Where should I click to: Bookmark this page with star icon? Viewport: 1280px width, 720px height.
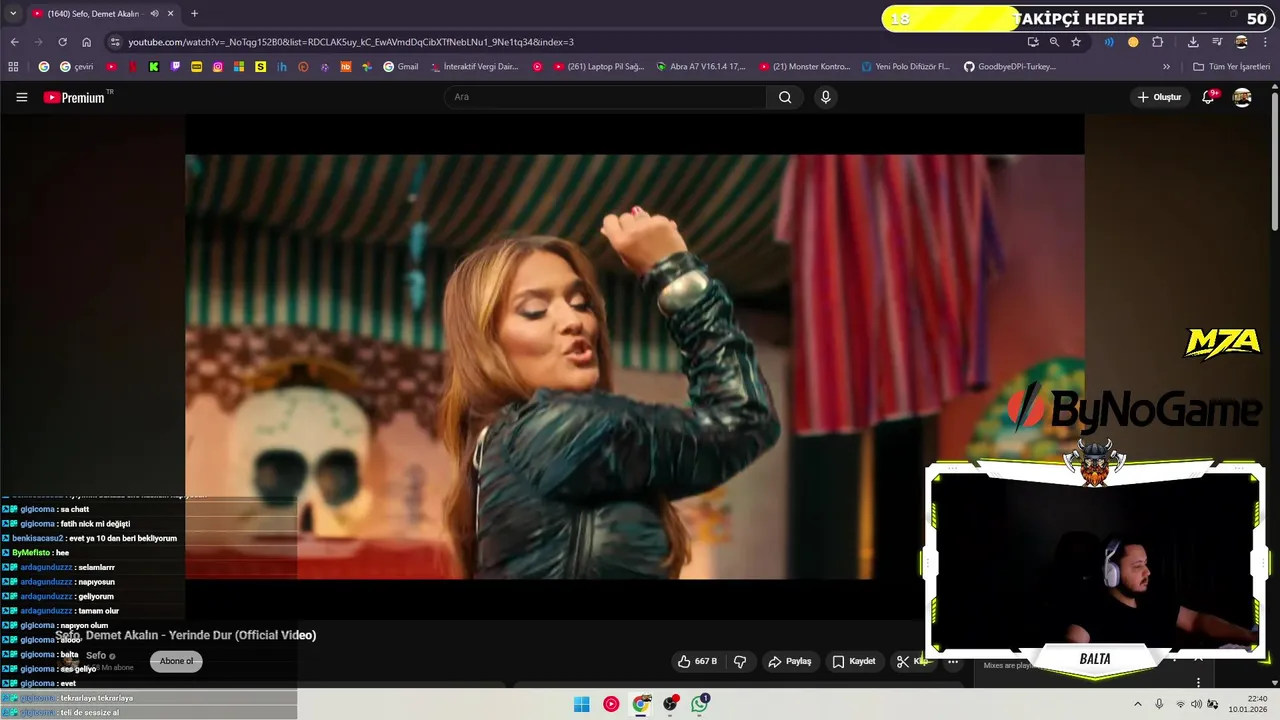[x=1076, y=42]
